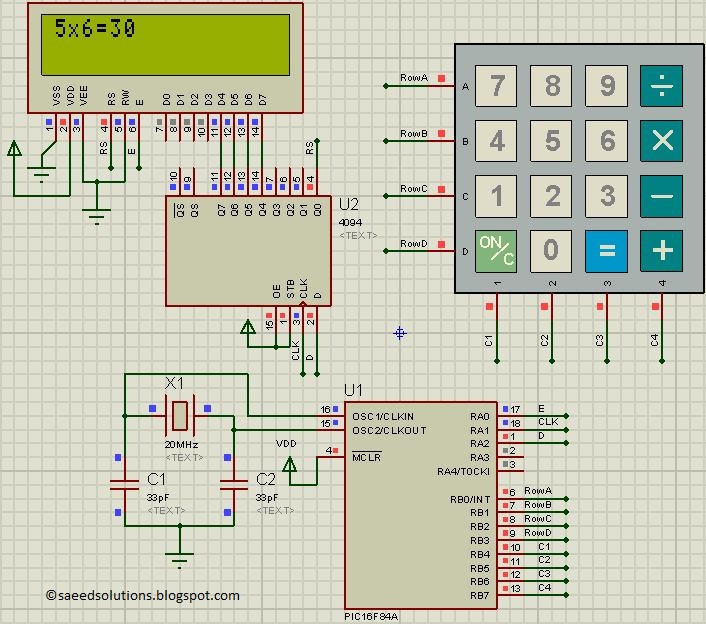Click the RowA net label at pin 6
Screen dimensions: 706x624
(538, 490)
